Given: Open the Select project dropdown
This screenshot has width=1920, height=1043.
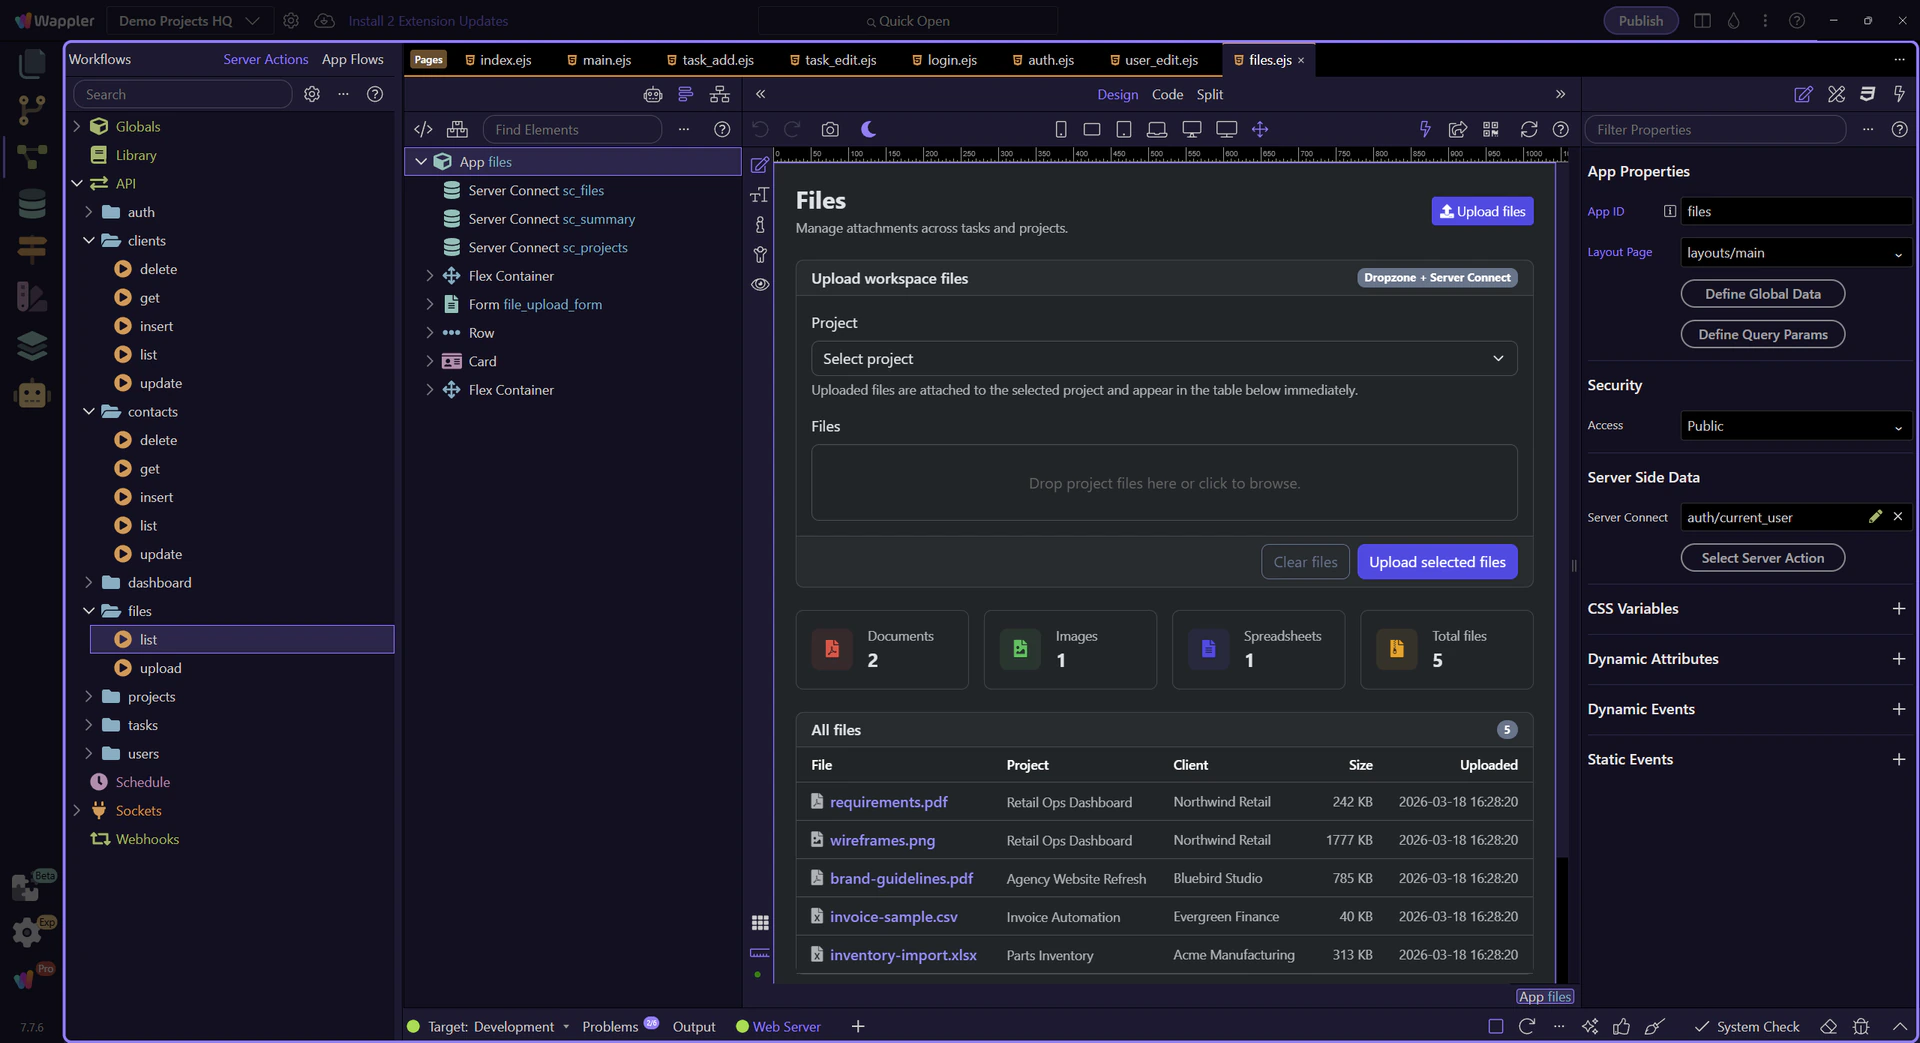Looking at the screenshot, I should (1163, 359).
